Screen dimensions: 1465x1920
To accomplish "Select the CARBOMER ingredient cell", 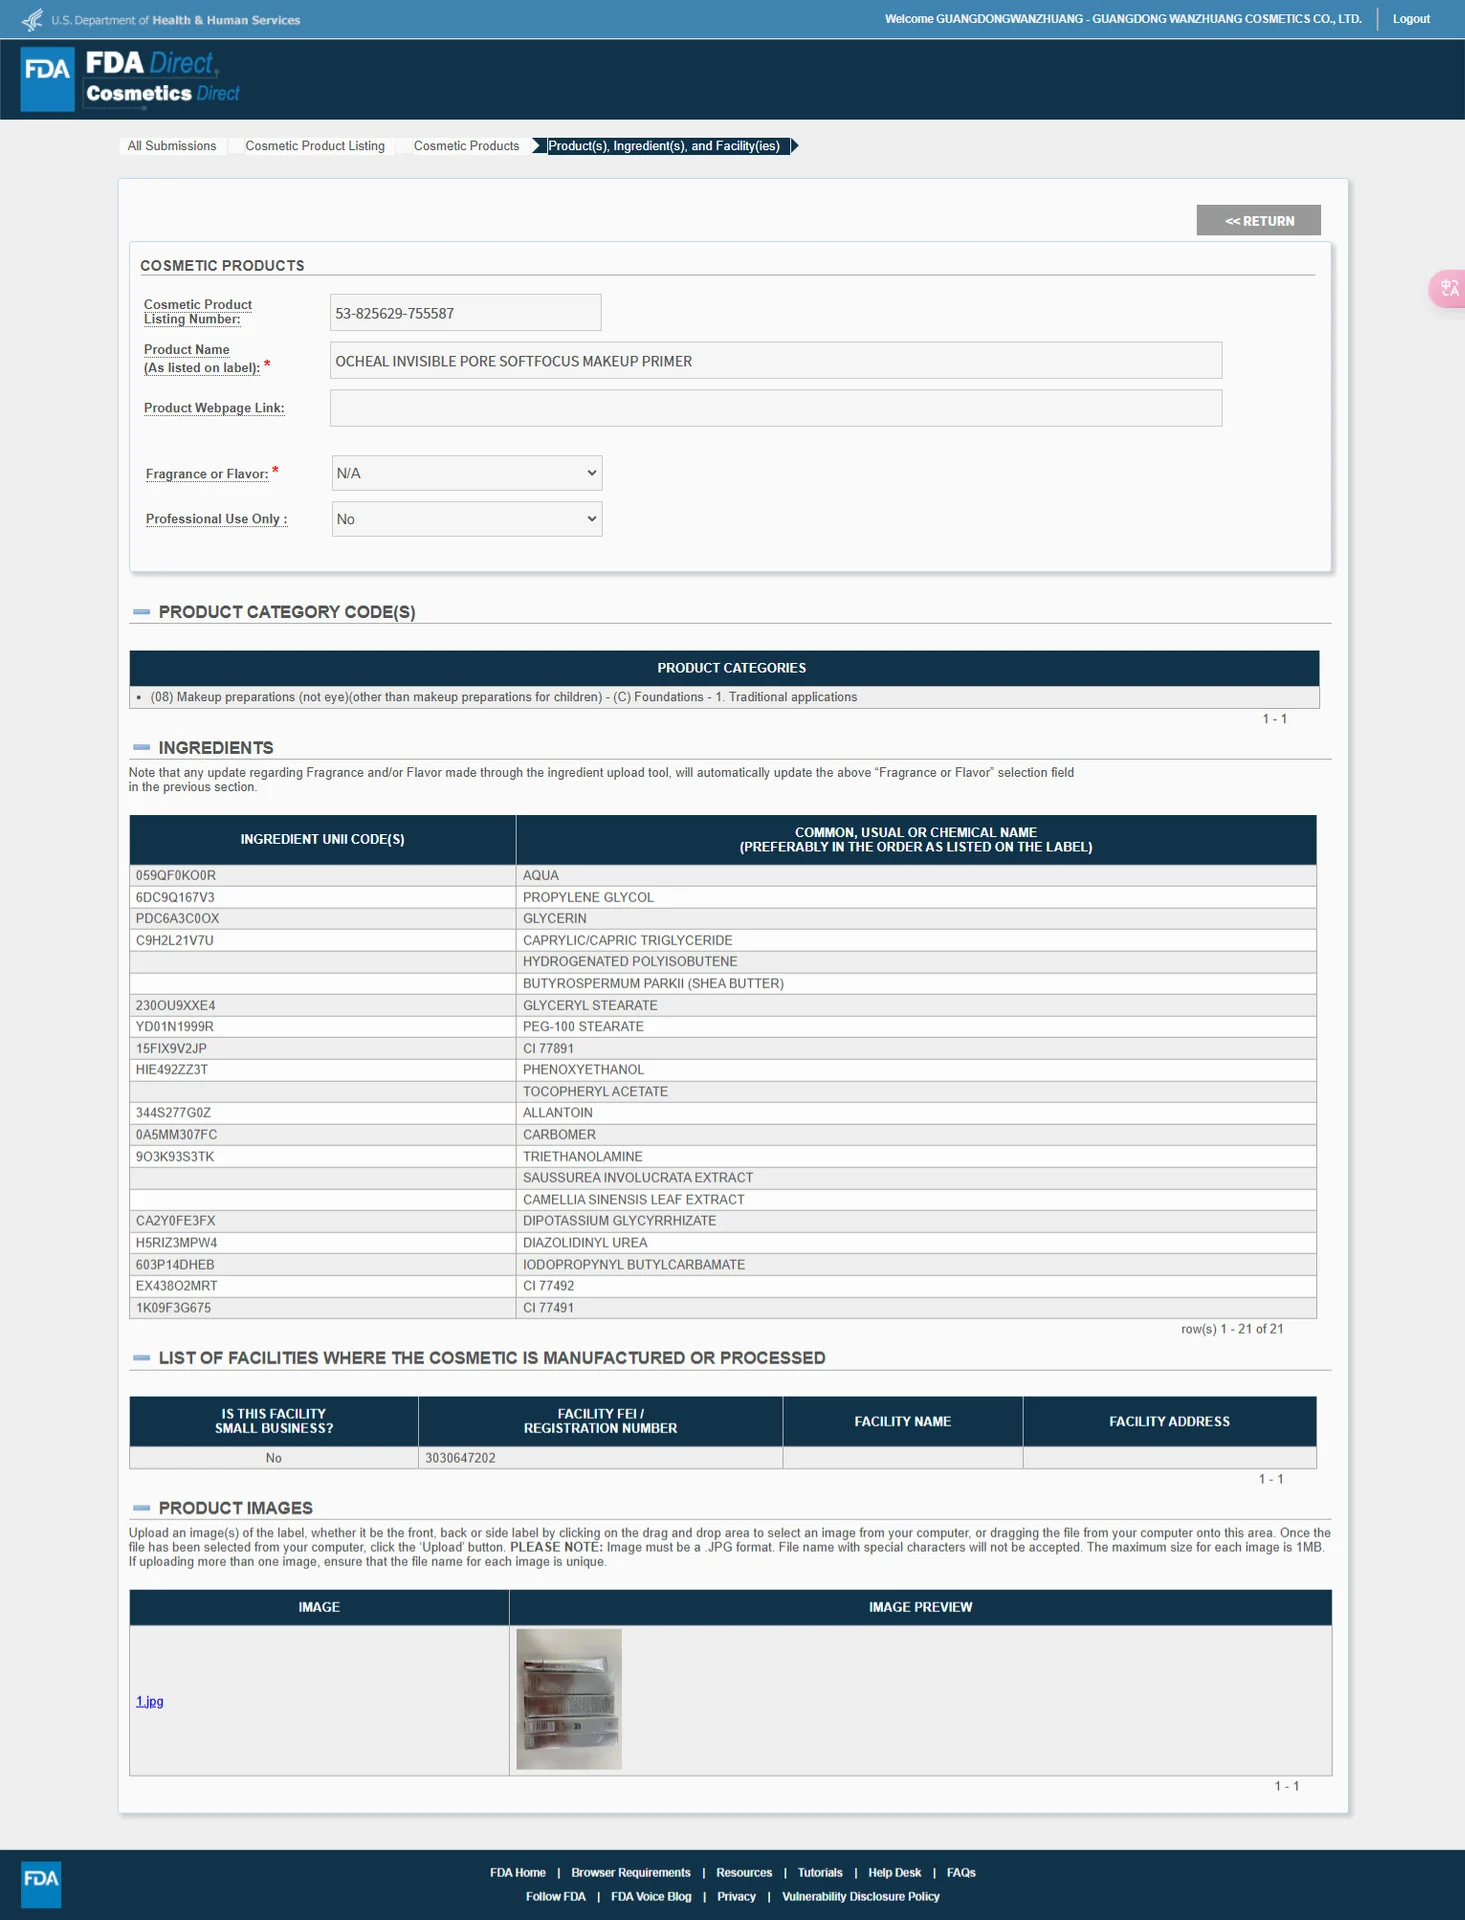I will click(x=916, y=1135).
